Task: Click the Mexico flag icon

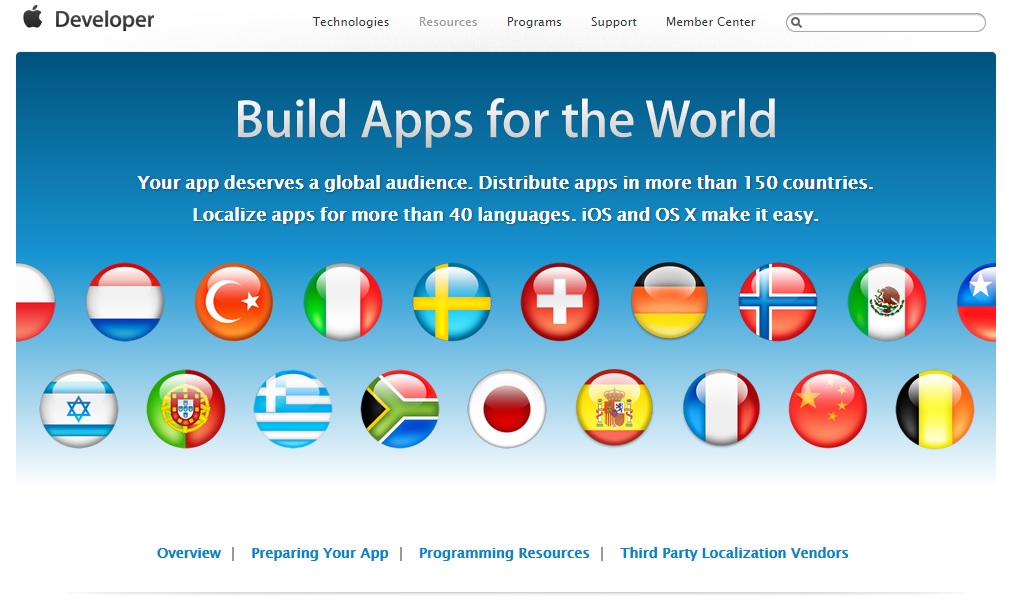Action: 887,302
